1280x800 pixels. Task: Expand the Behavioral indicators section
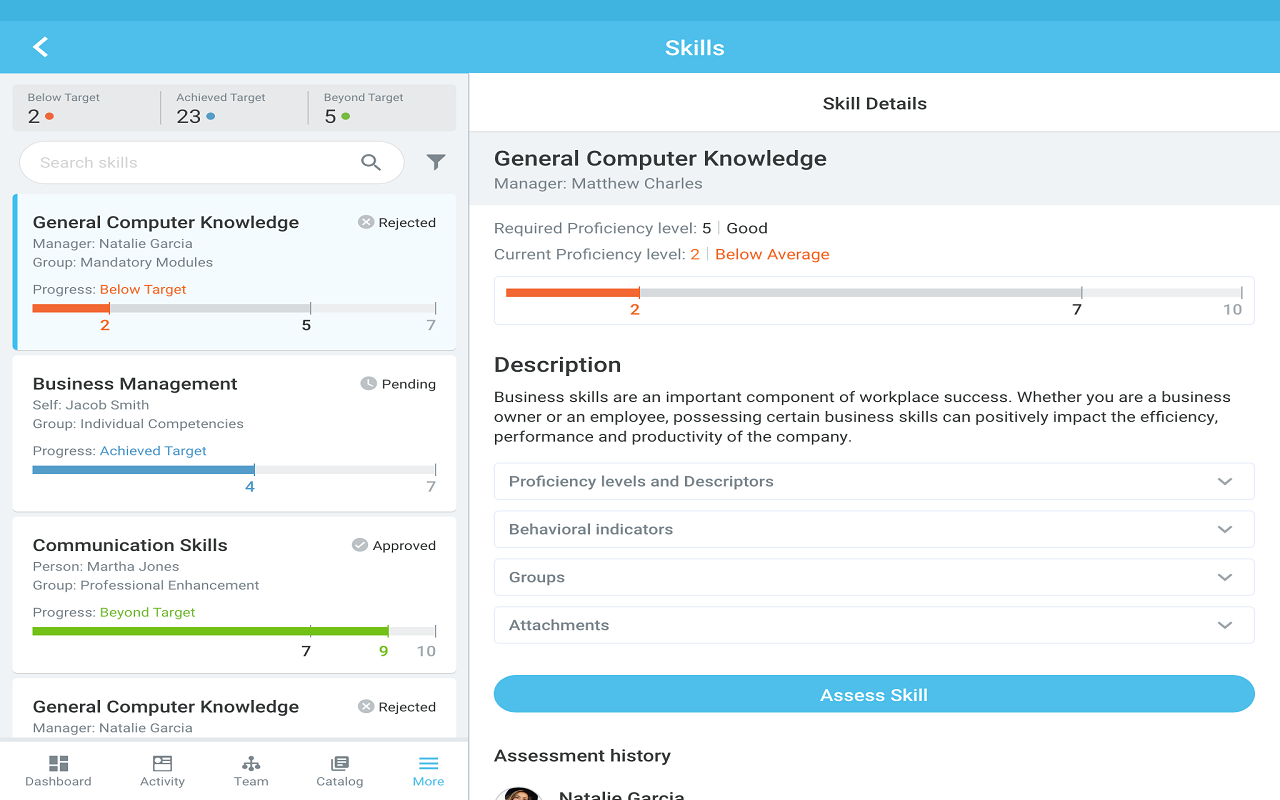tap(874, 529)
